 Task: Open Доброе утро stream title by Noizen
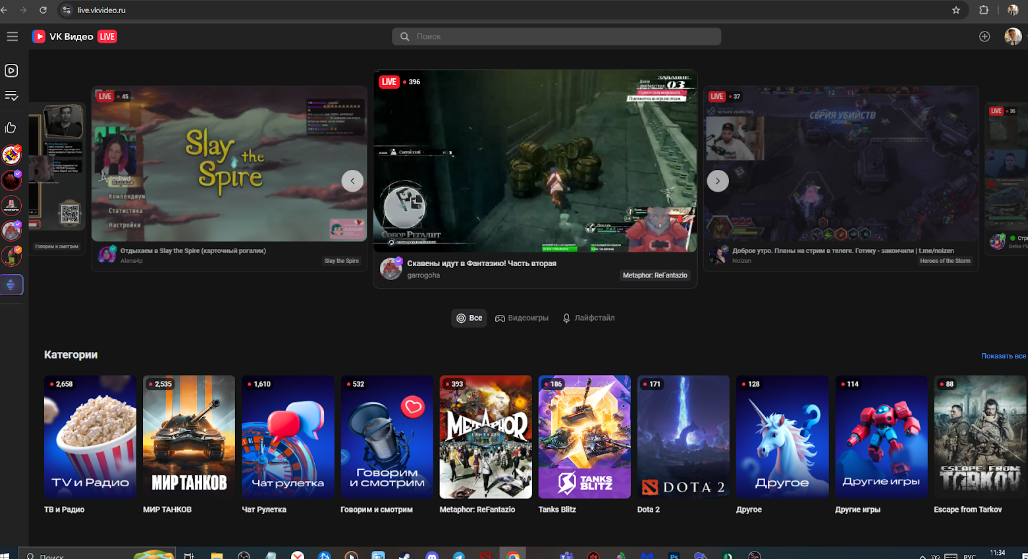click(x=842, y=250)
